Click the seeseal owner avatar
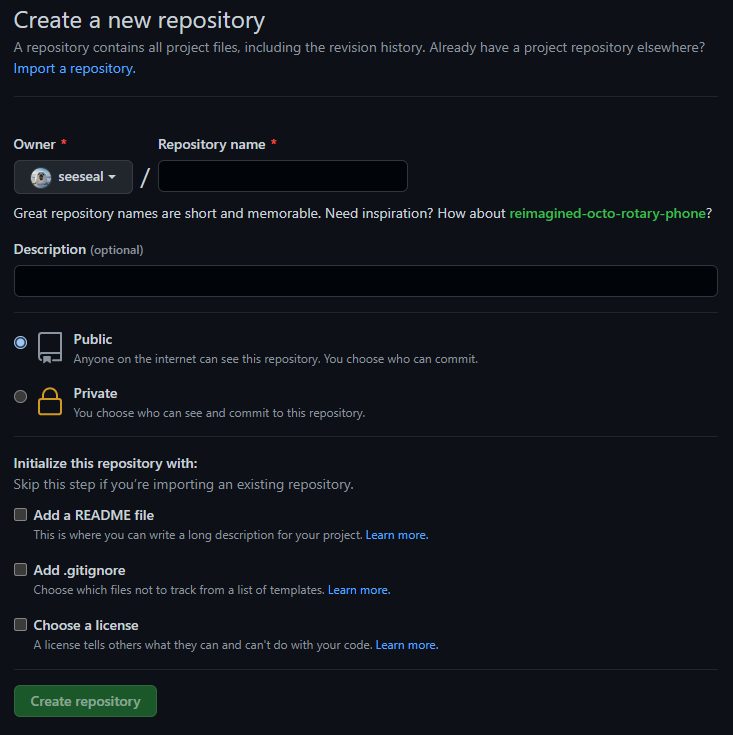733x735 pixels. [41, 178]
